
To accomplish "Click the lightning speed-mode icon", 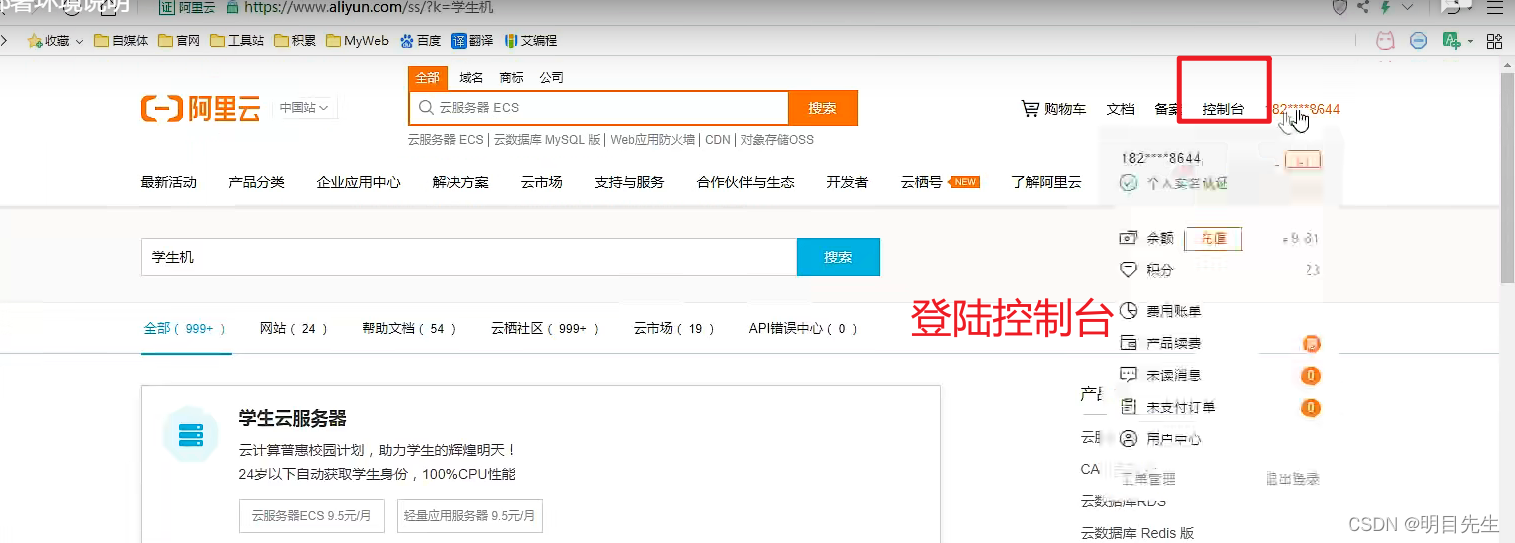I will (1385, 7).
